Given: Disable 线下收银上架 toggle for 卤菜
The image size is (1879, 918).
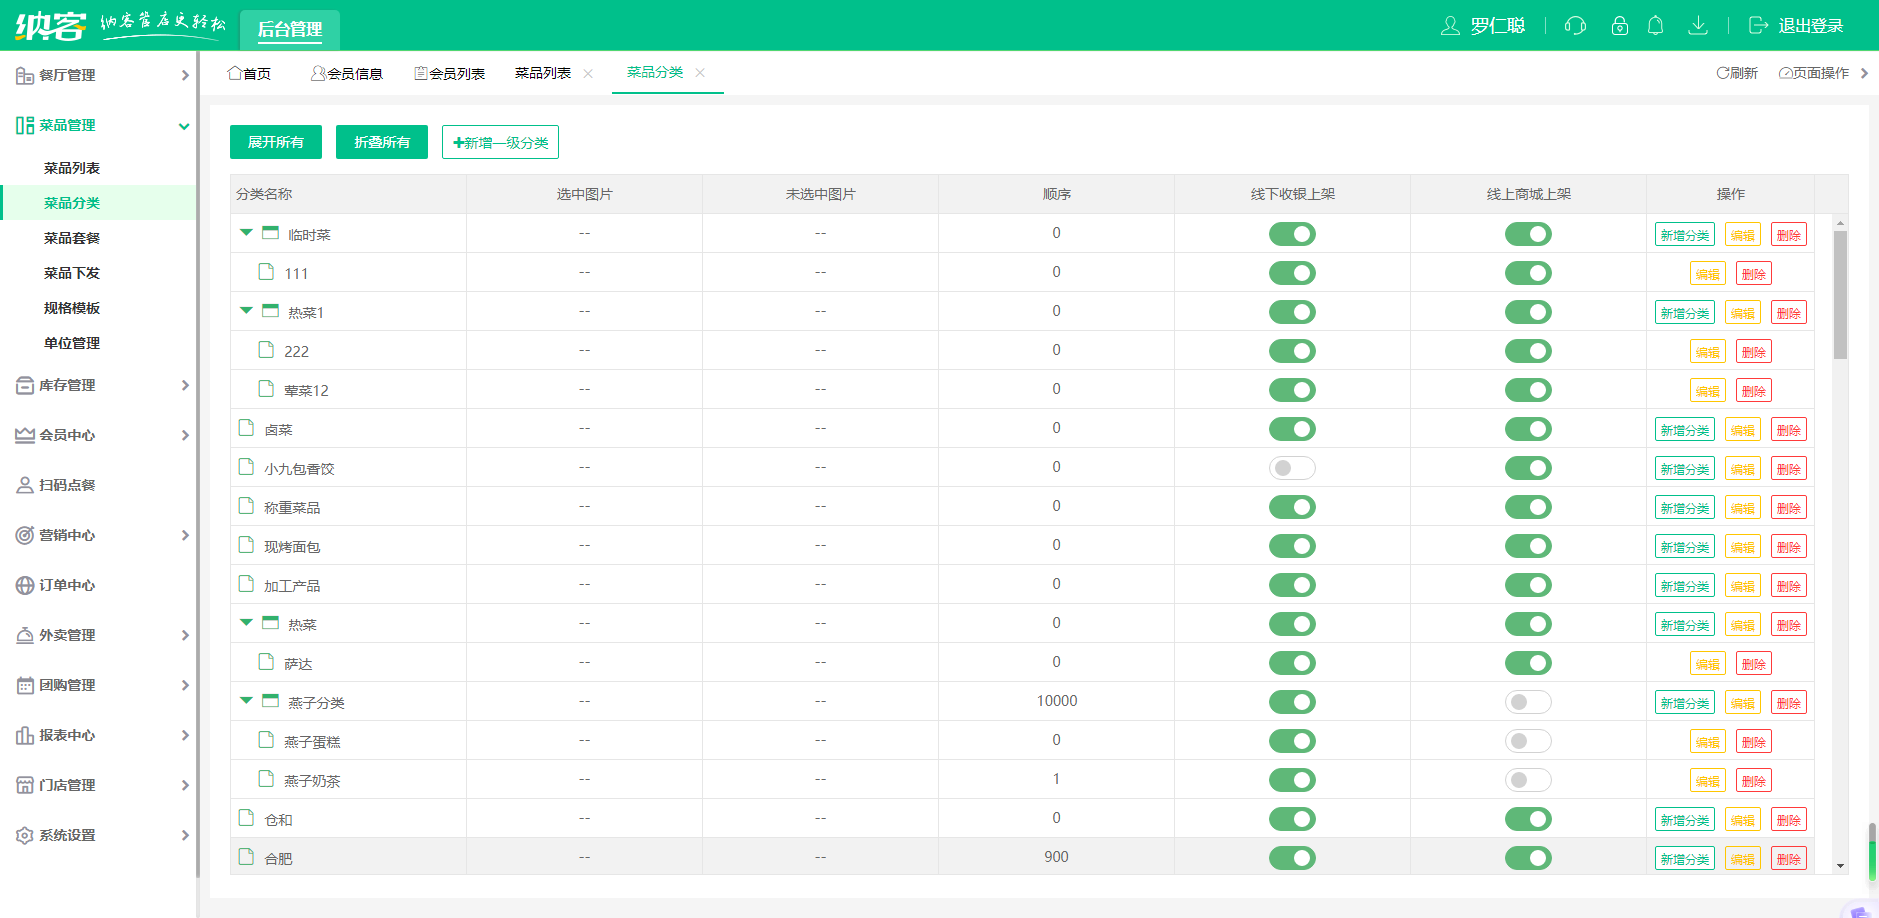Looking at the screenshot, I should click(1292, 429).
